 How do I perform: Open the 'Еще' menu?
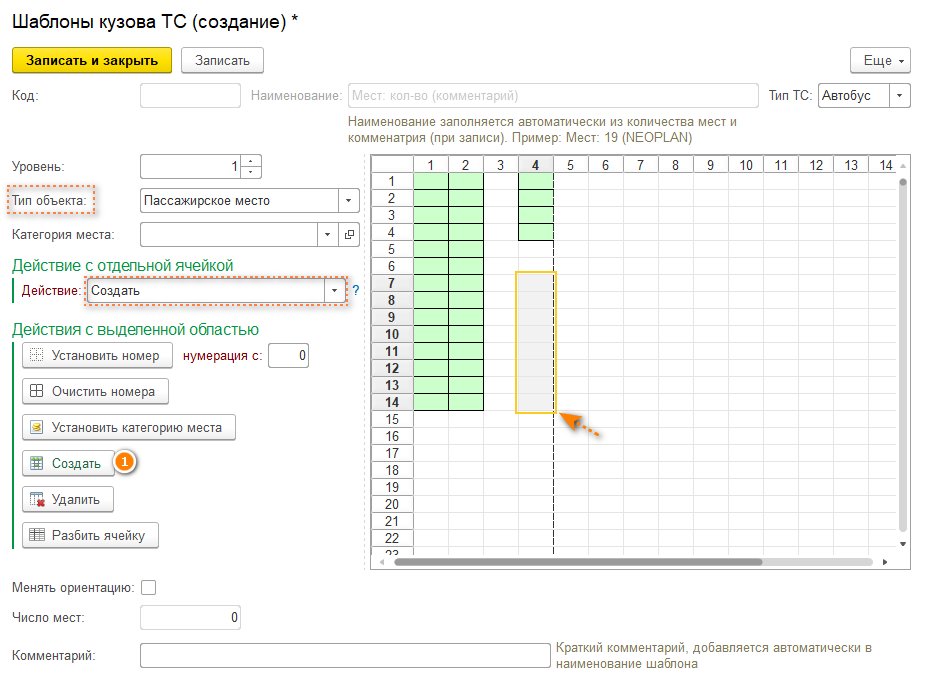point(880,61)
